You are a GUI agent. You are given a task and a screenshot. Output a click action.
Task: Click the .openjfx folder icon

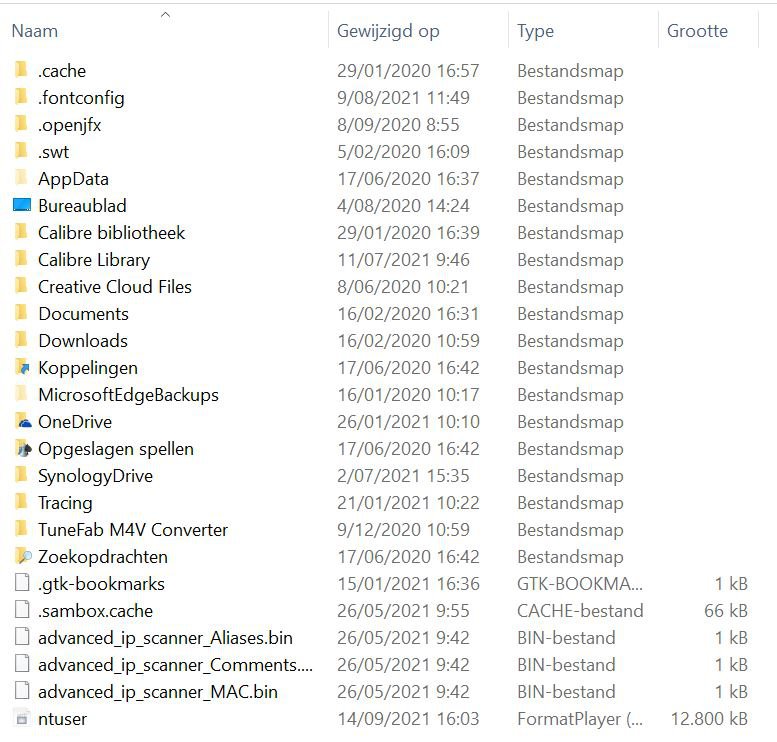click(21, 124)
